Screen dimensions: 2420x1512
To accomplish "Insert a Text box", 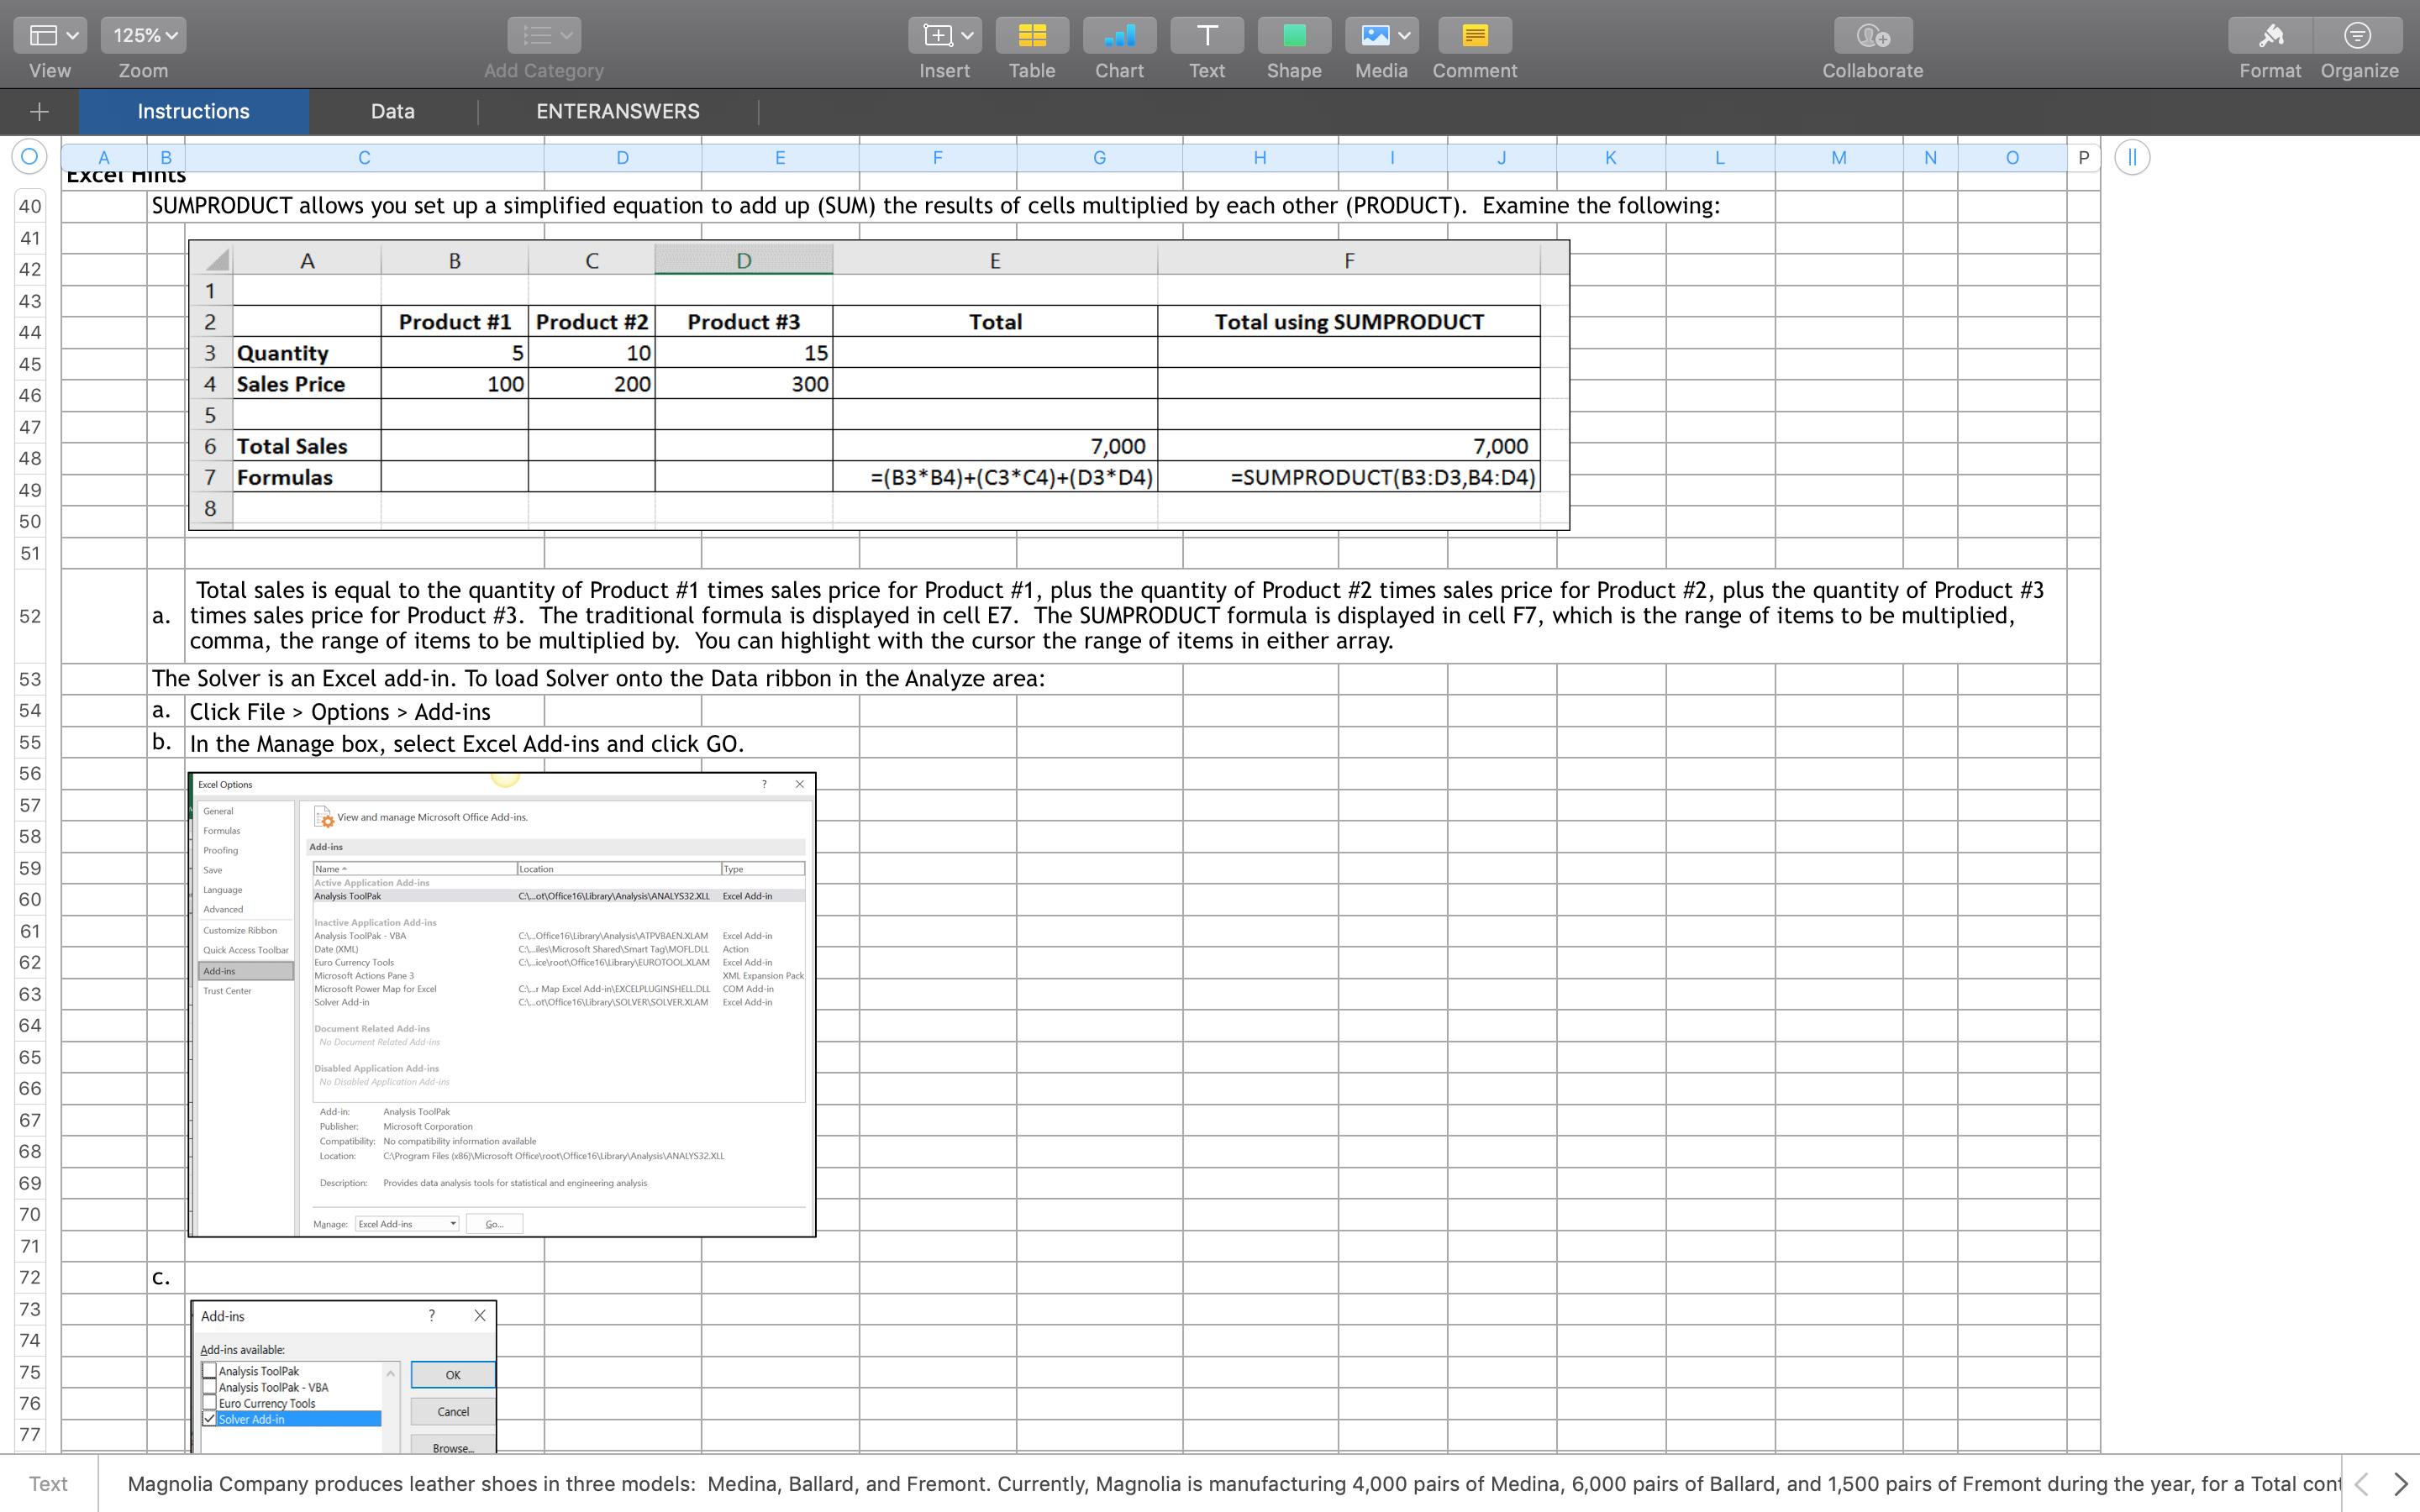I will click(1206, 36).
